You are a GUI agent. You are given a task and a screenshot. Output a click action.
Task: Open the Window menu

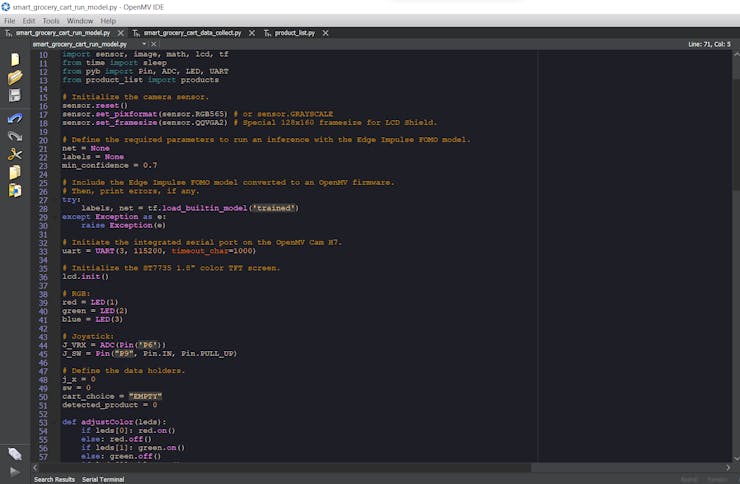[x=80, y=20]
